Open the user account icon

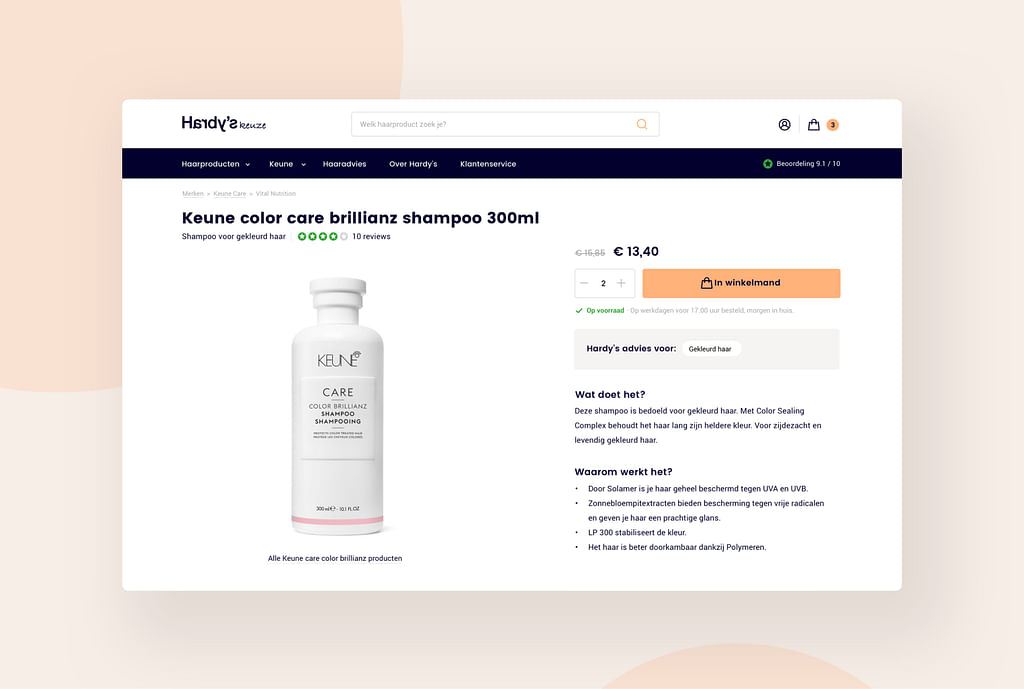pyautogui.click(x=784, y=125)
